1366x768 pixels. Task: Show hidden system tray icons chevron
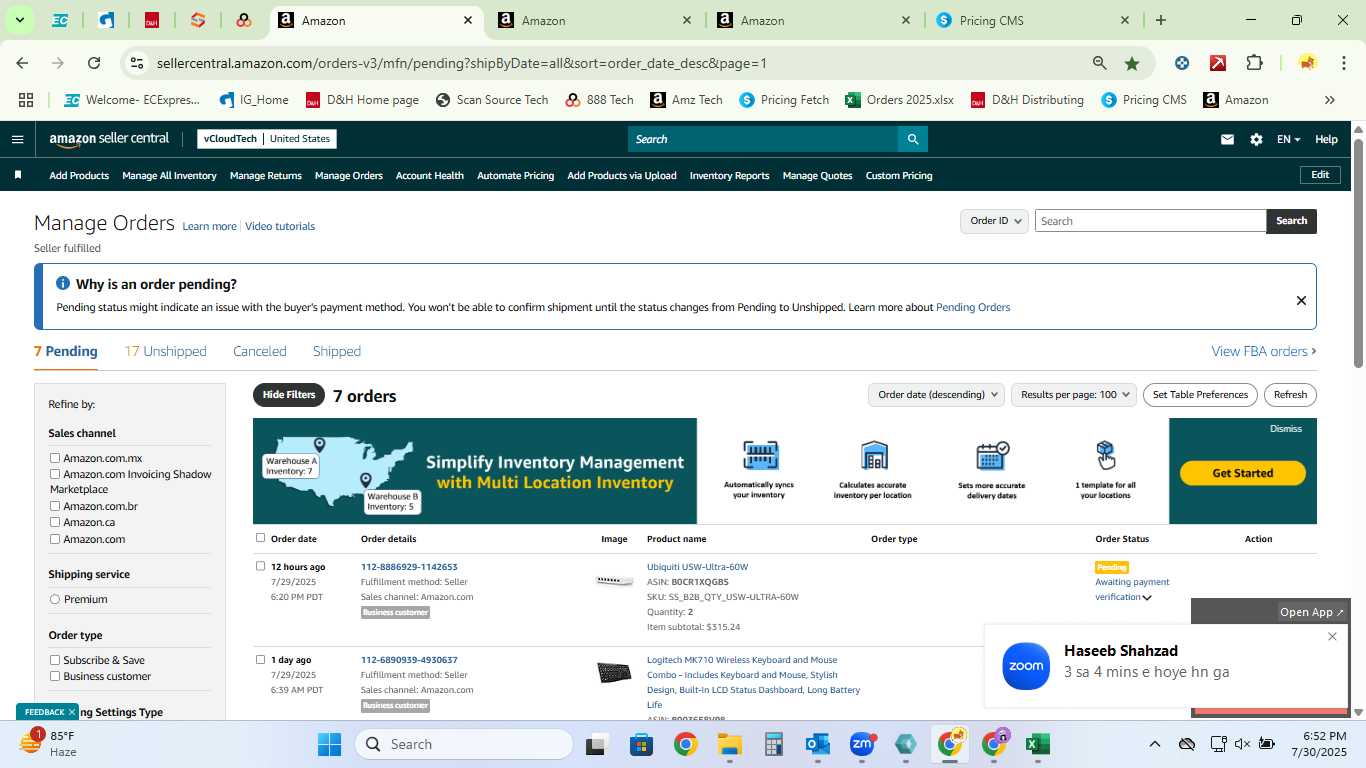point(1154,744)
